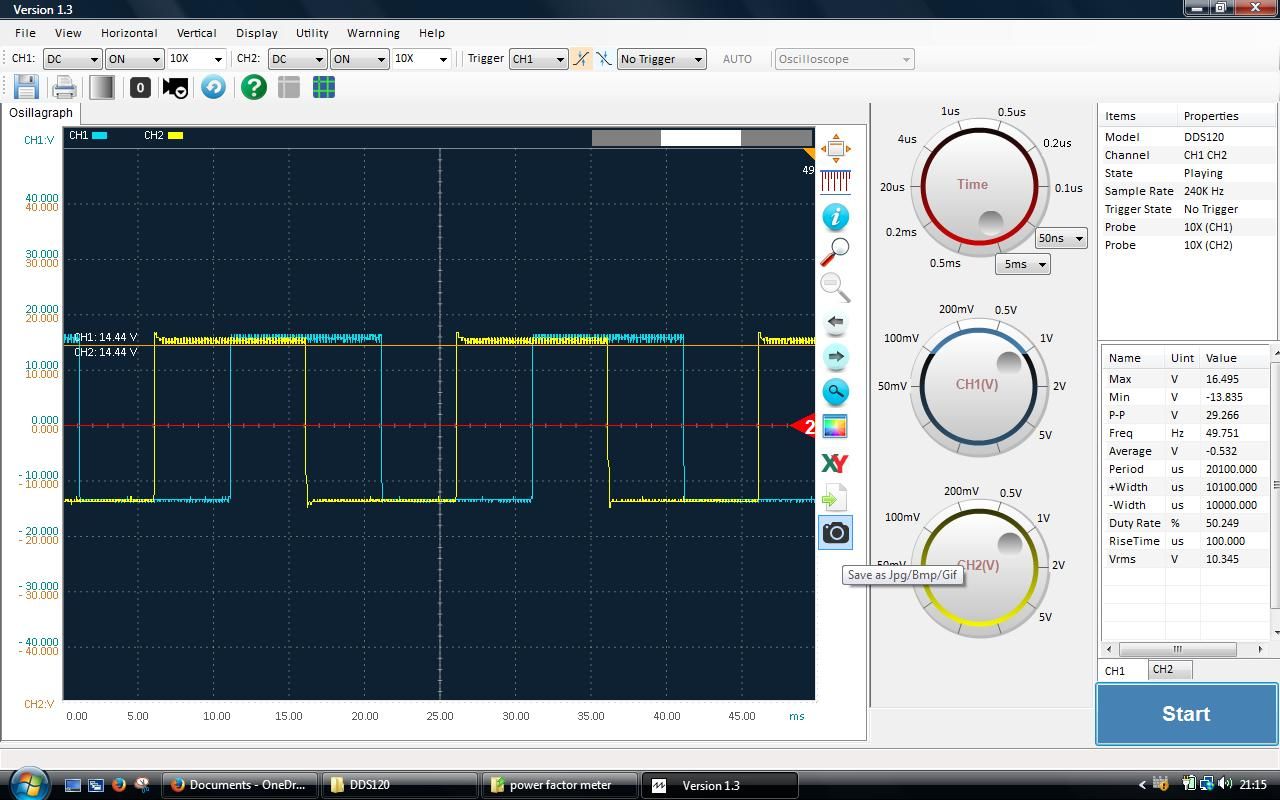The image size is (1280, 800).
Task: Print the current oscillogram
Action: click(64, 88)
